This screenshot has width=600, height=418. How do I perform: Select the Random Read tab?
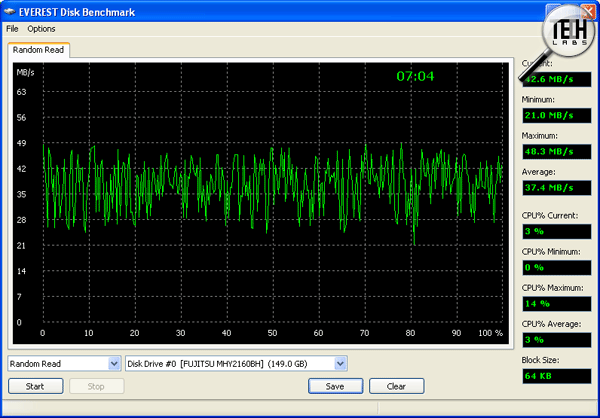(38, 50)
